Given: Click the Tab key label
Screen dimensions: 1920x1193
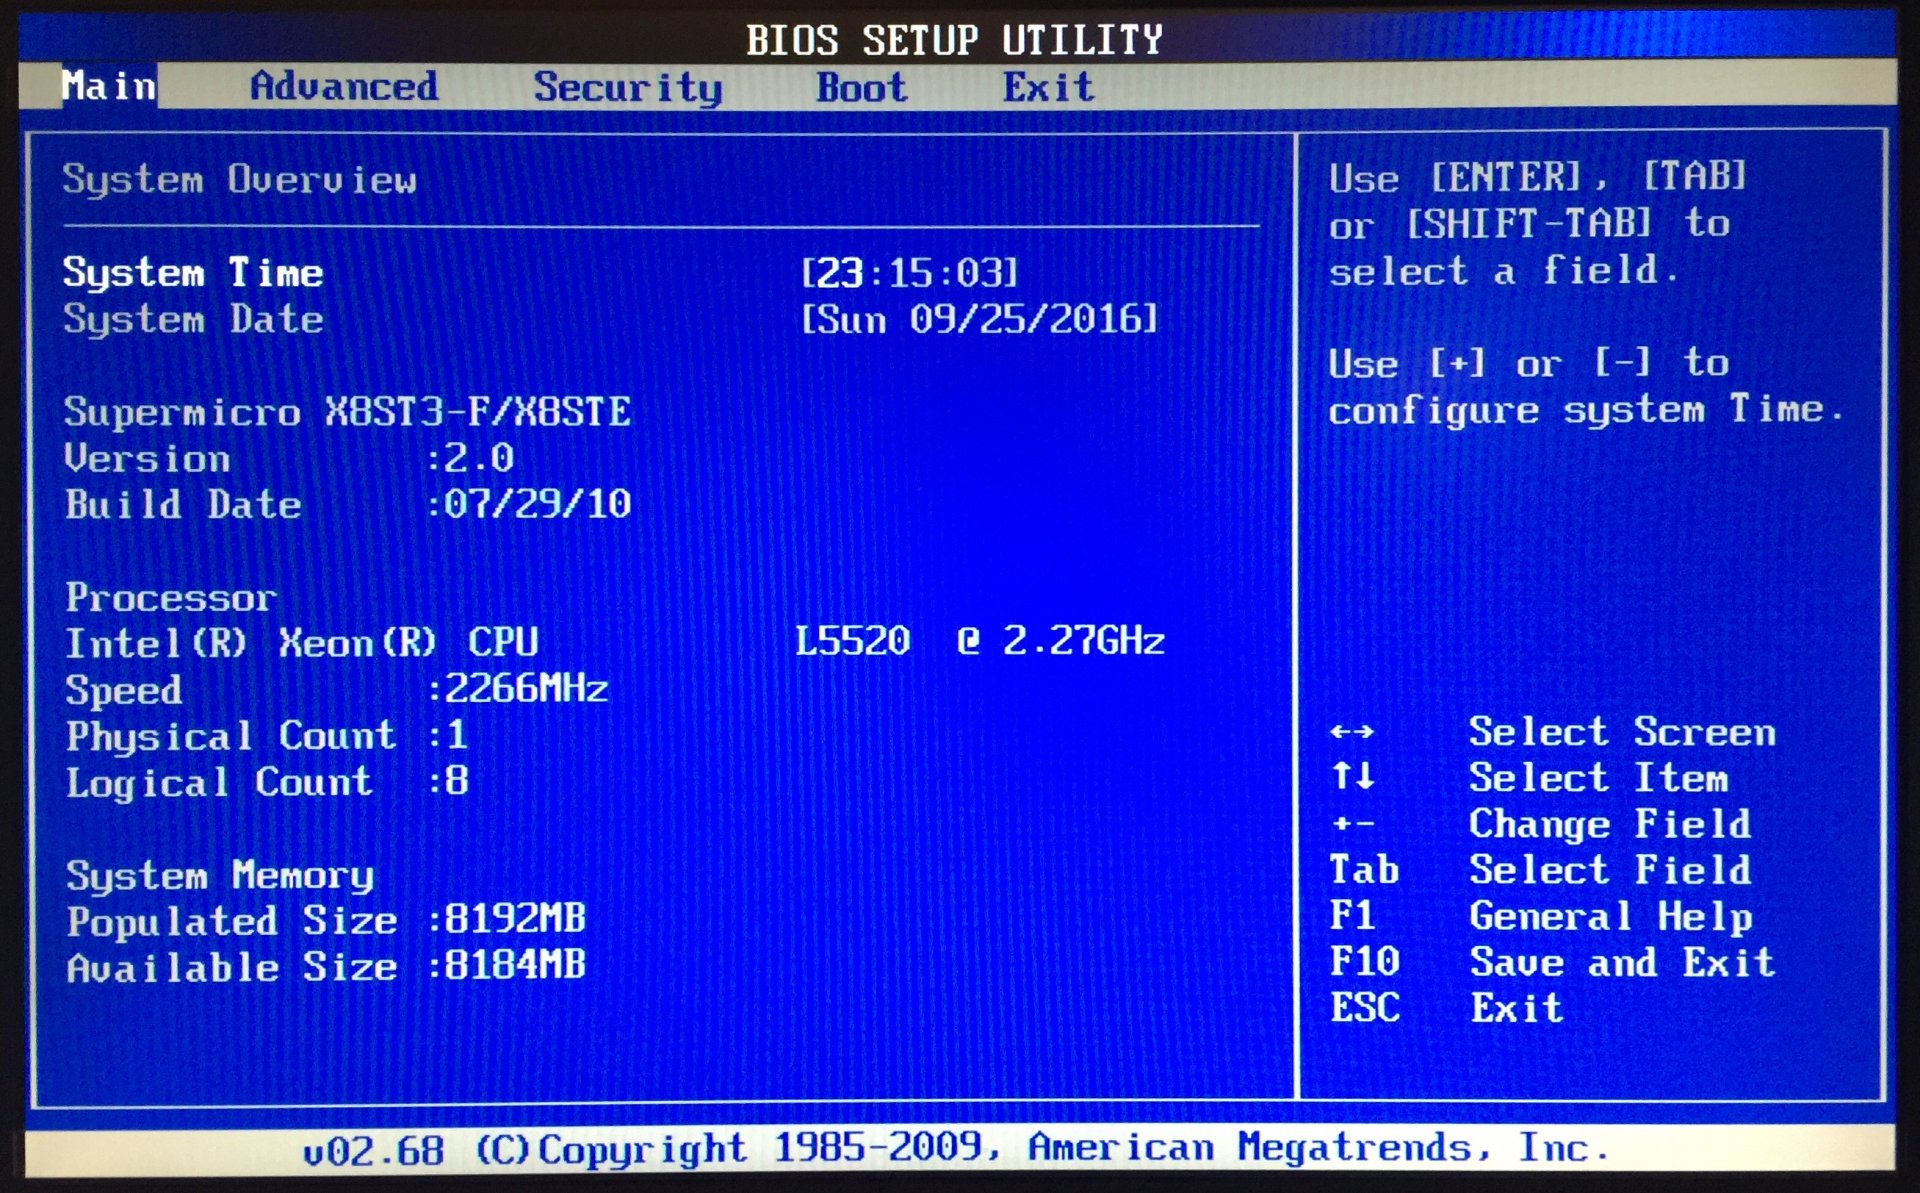Looking at the screenshot, I should pyautogui.click(x=1364, y=870).
